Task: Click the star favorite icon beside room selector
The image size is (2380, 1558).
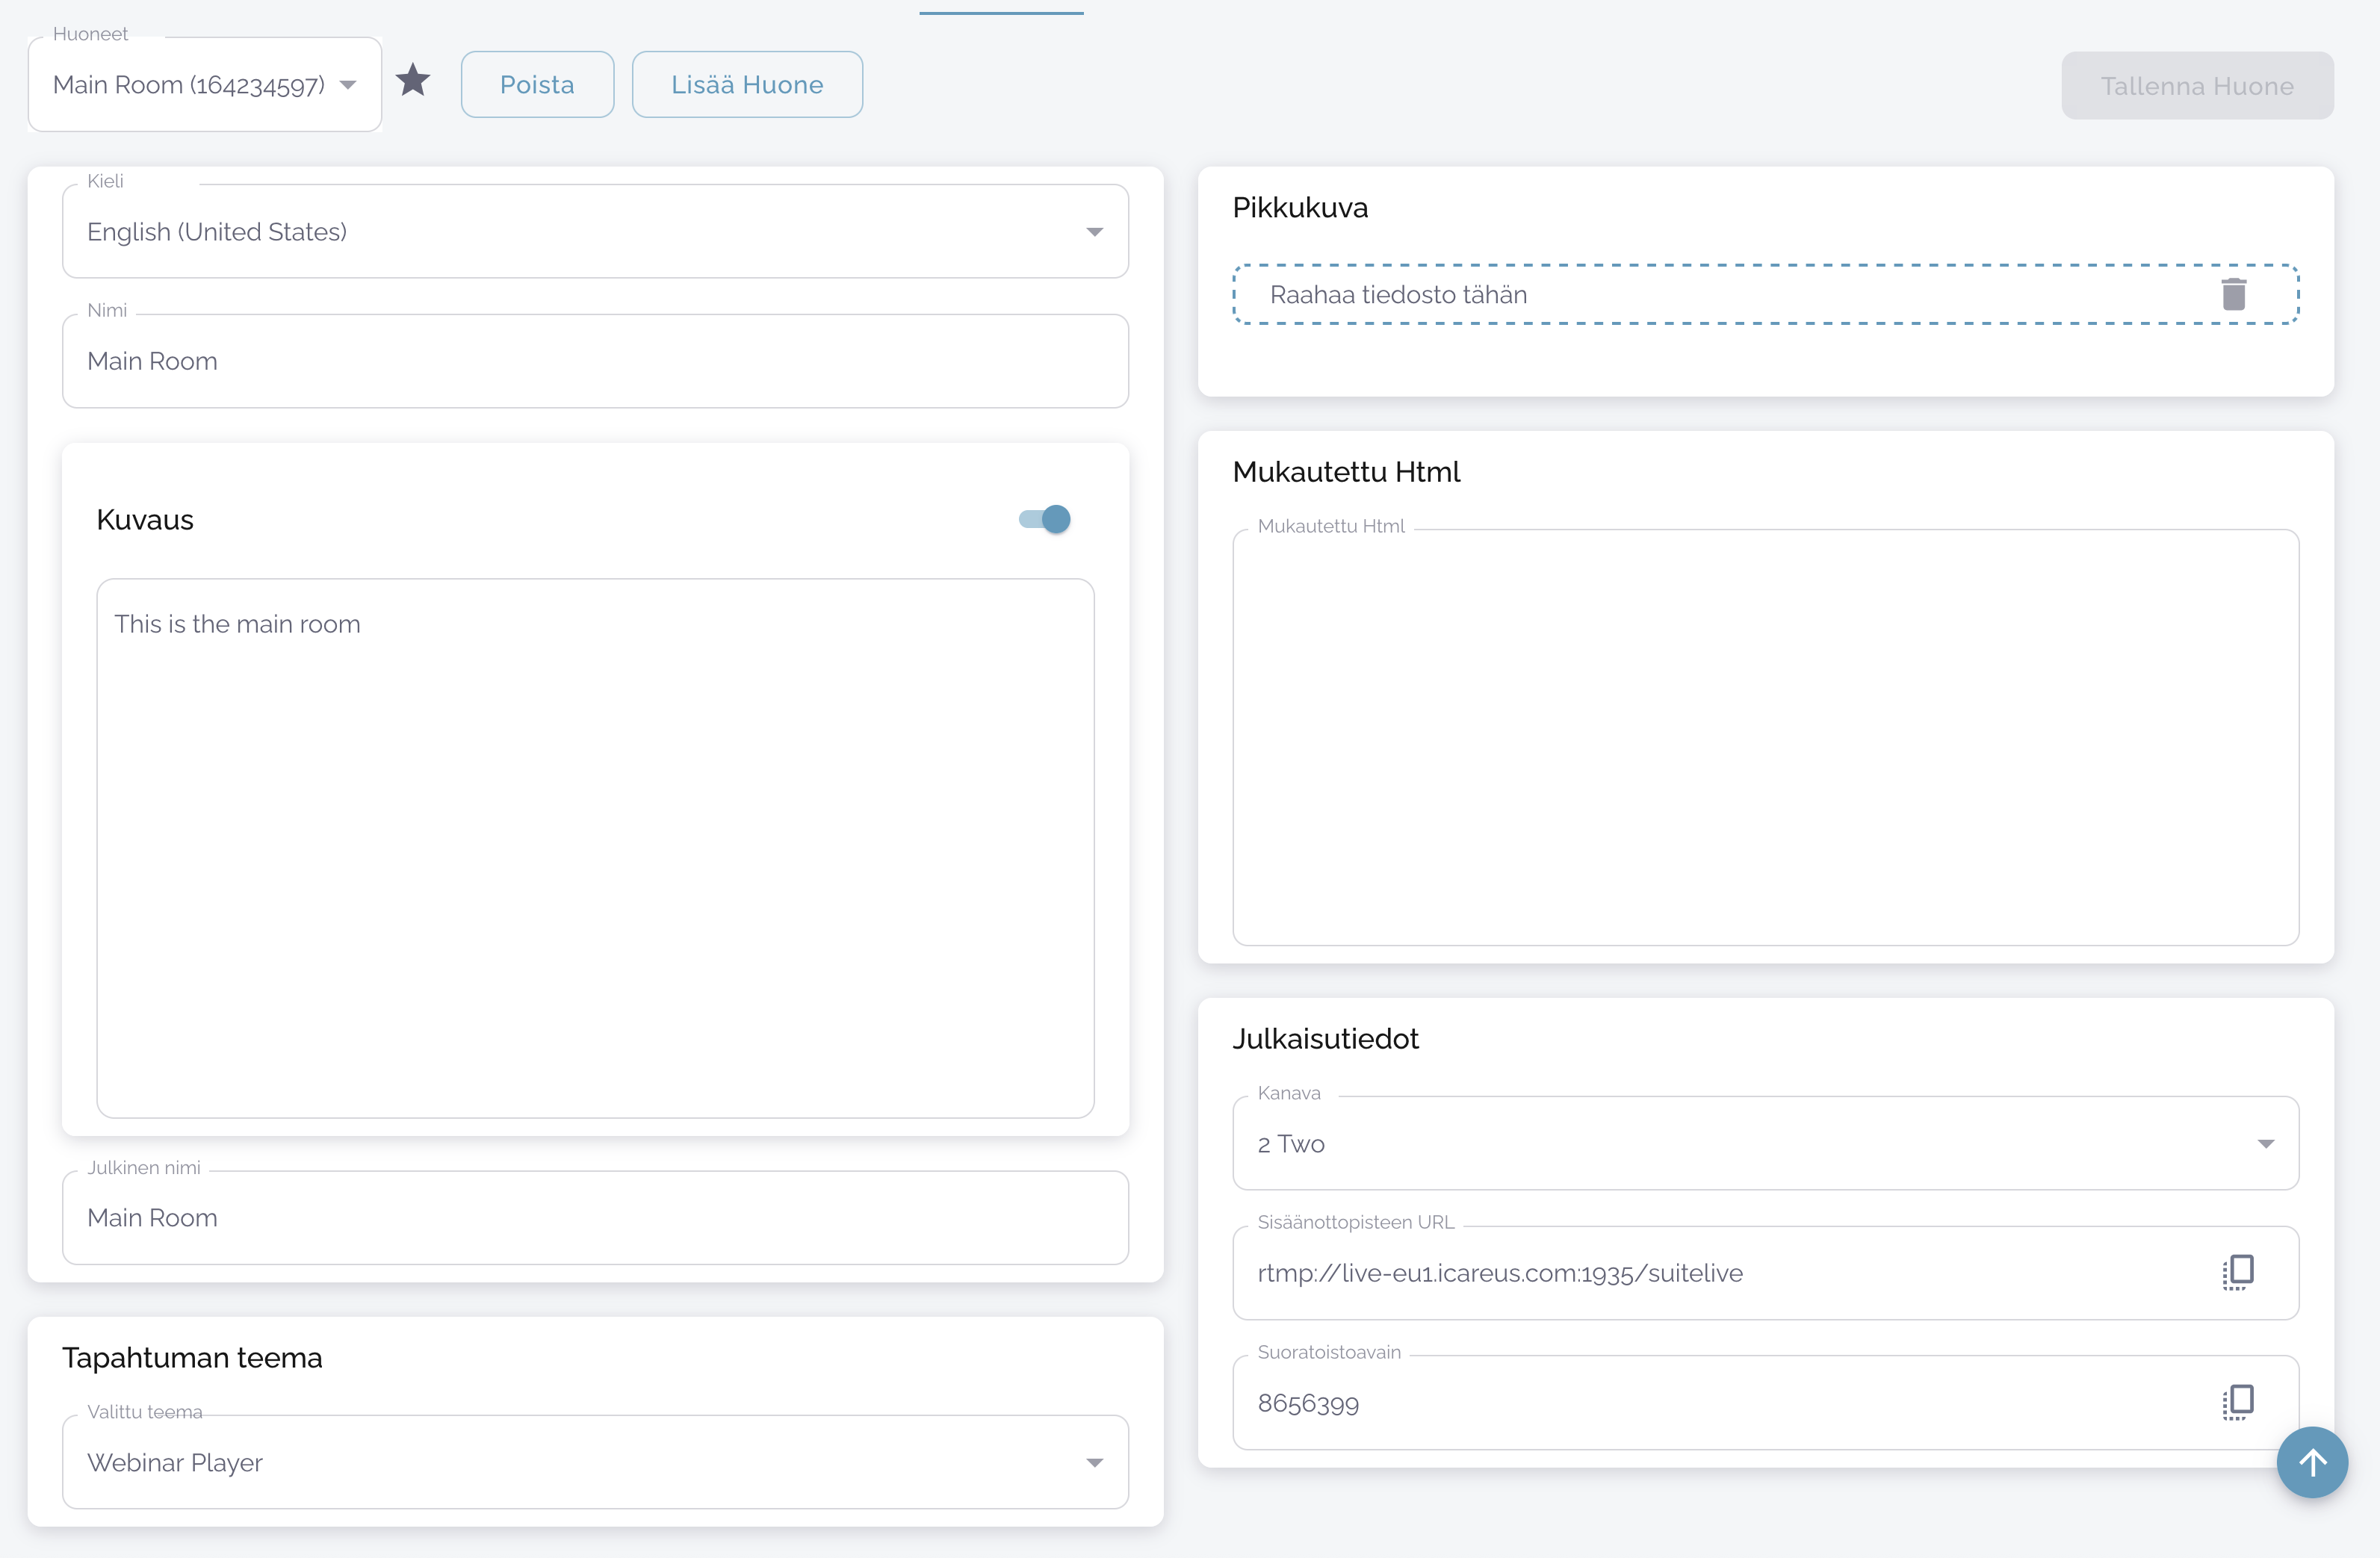Action: point(413,80)
